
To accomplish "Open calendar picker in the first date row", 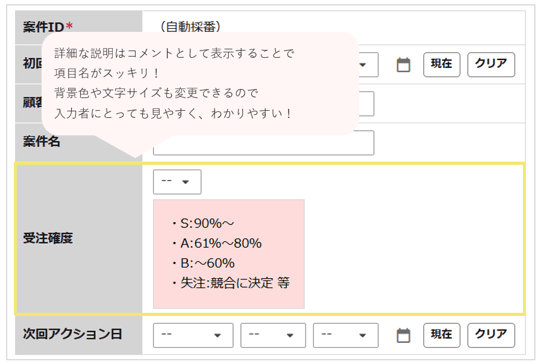I will tap(403, 65).
